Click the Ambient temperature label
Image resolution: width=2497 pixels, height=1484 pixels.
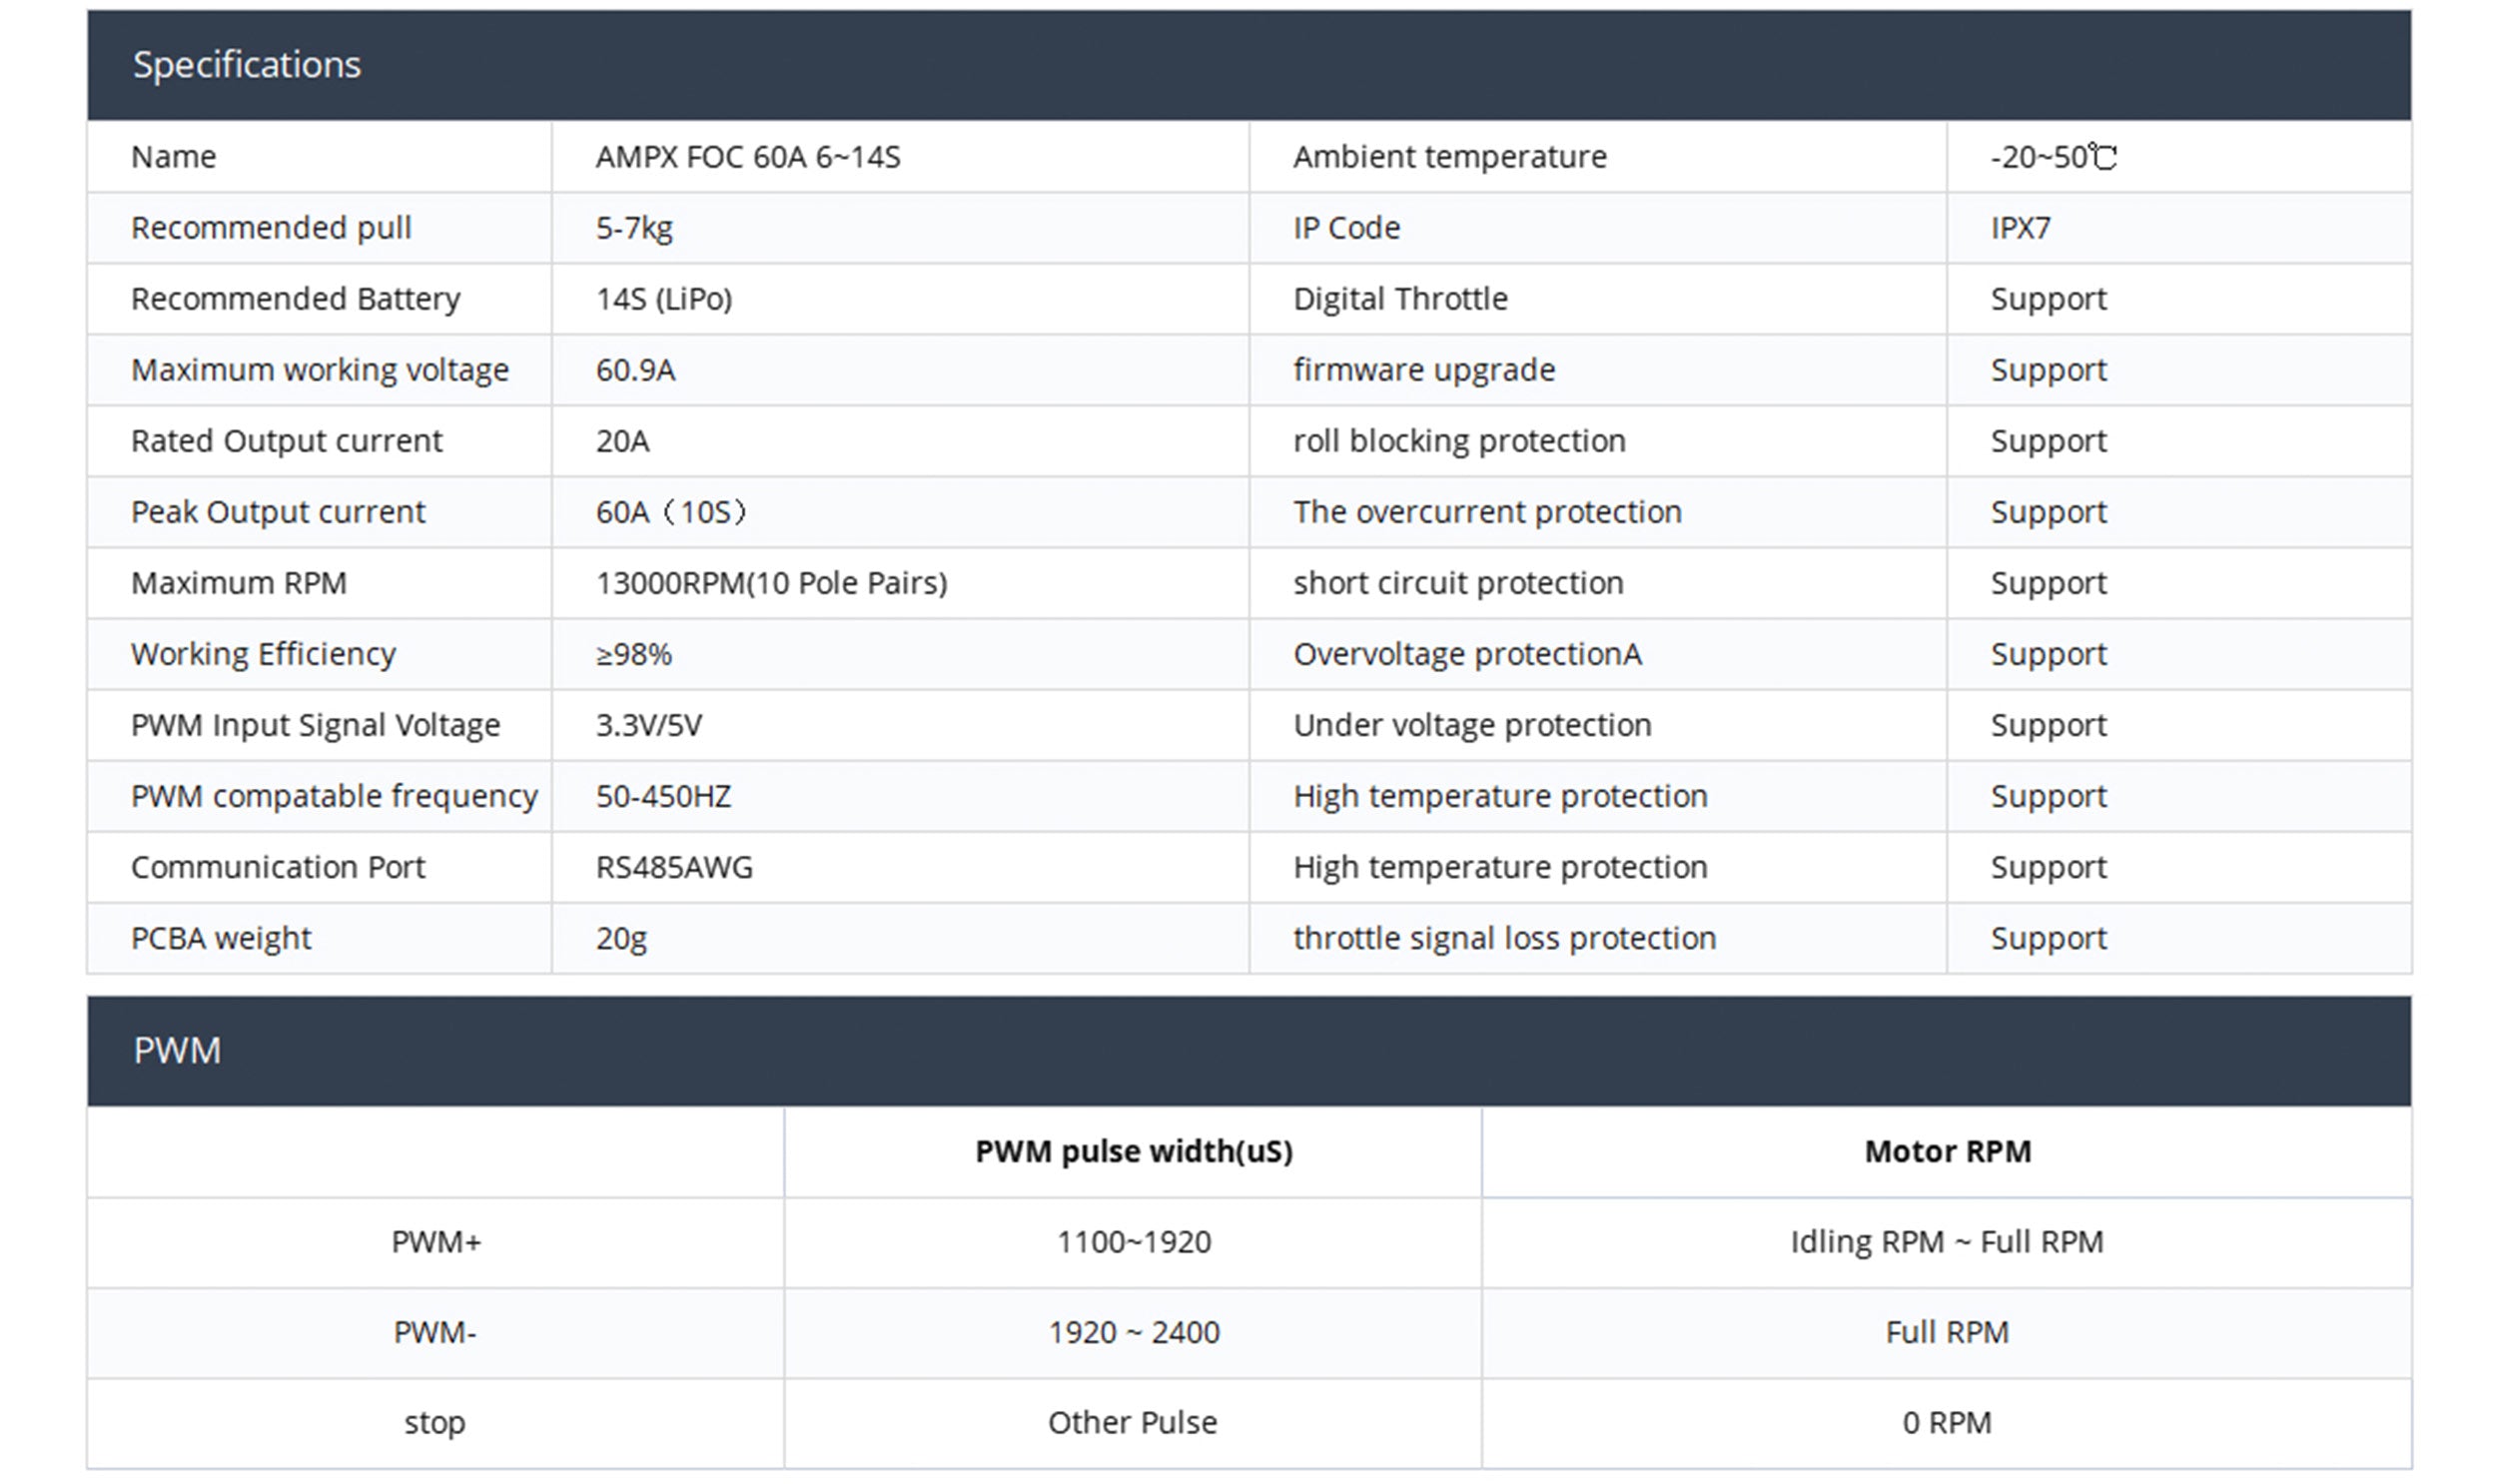[1449, 157]
